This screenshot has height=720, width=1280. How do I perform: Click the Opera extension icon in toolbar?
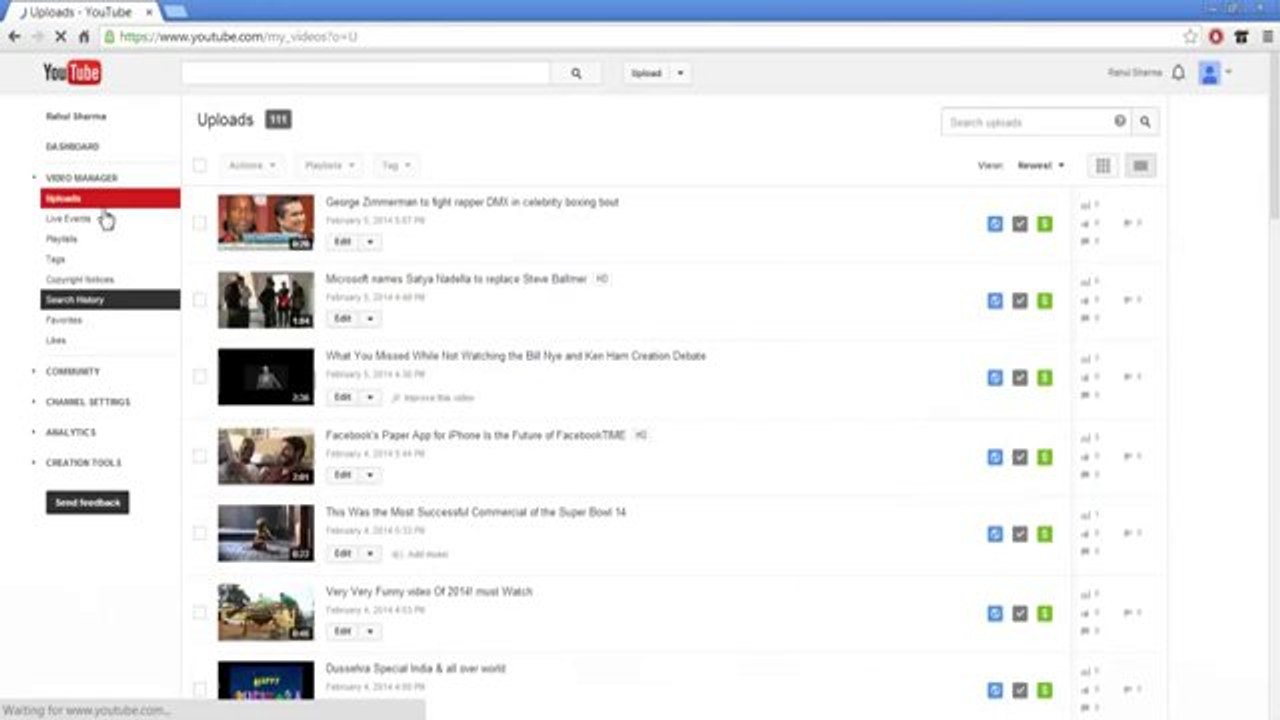click(1216, 36)
